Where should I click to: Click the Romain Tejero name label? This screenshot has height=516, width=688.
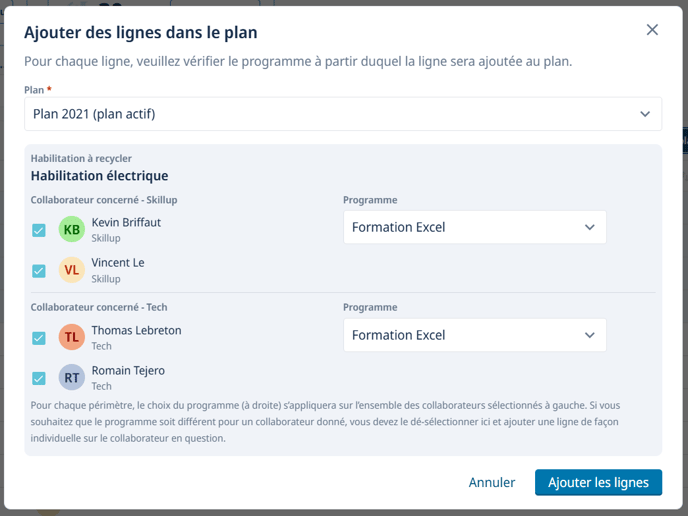[x=128, y=370]
